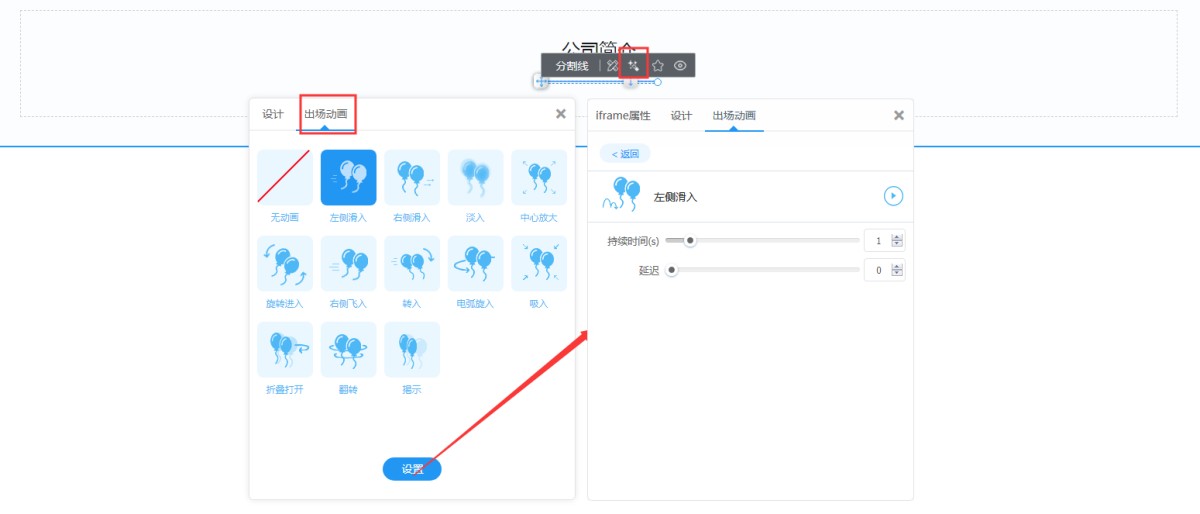Pick the 折叠打开 animation
This screenshot has width=1200, height=514.
point(285,350)
